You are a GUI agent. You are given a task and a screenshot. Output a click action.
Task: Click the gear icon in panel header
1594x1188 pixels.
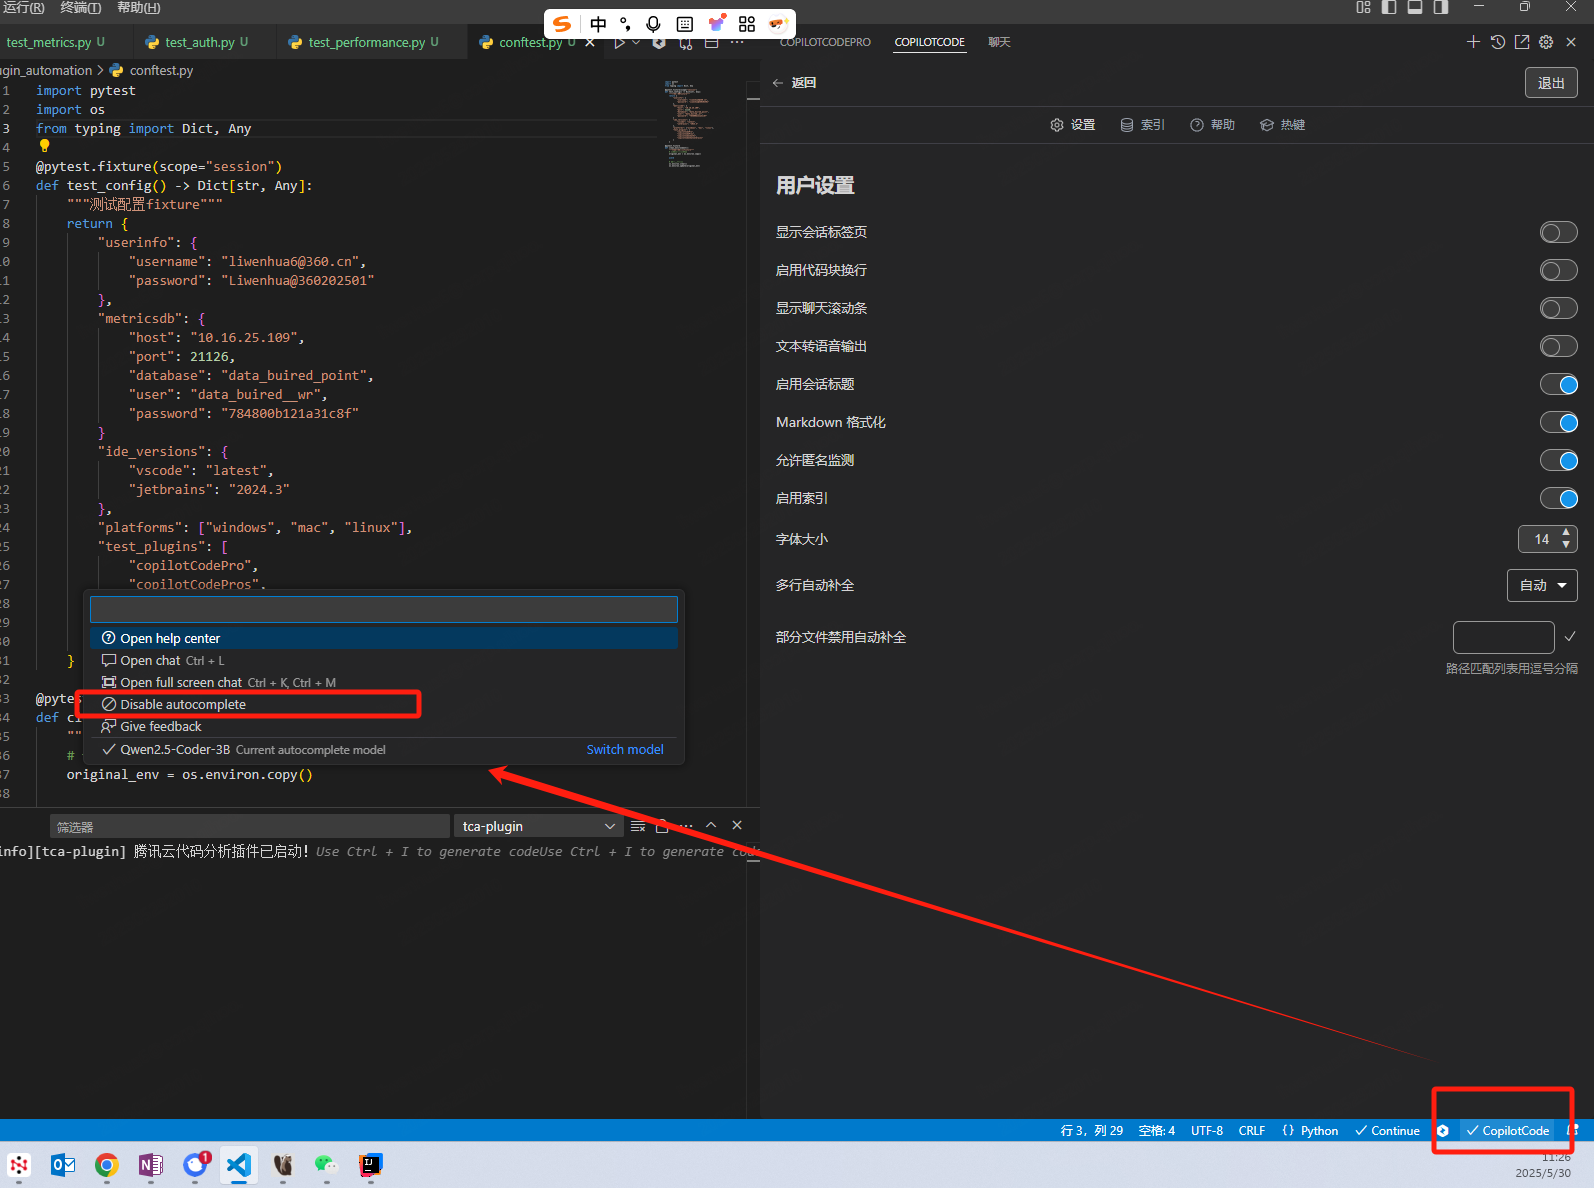(1546, 42)
